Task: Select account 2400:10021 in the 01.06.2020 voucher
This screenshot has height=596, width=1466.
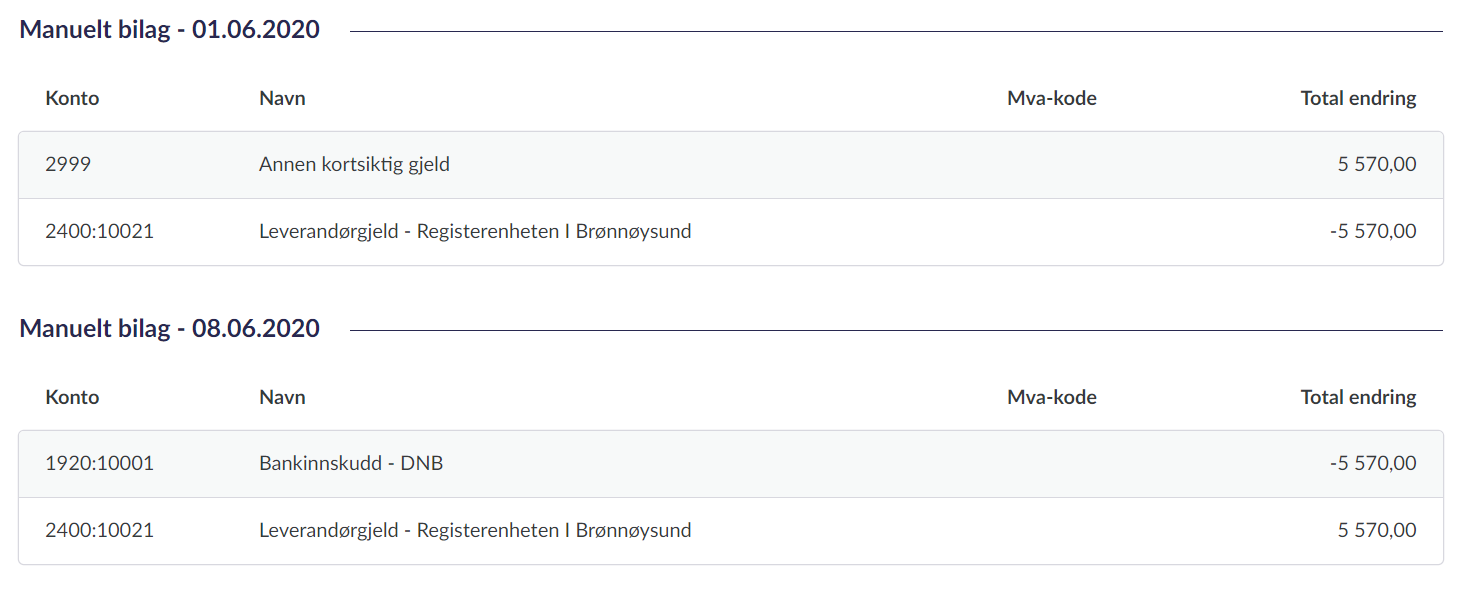Action: coord(99,232)
